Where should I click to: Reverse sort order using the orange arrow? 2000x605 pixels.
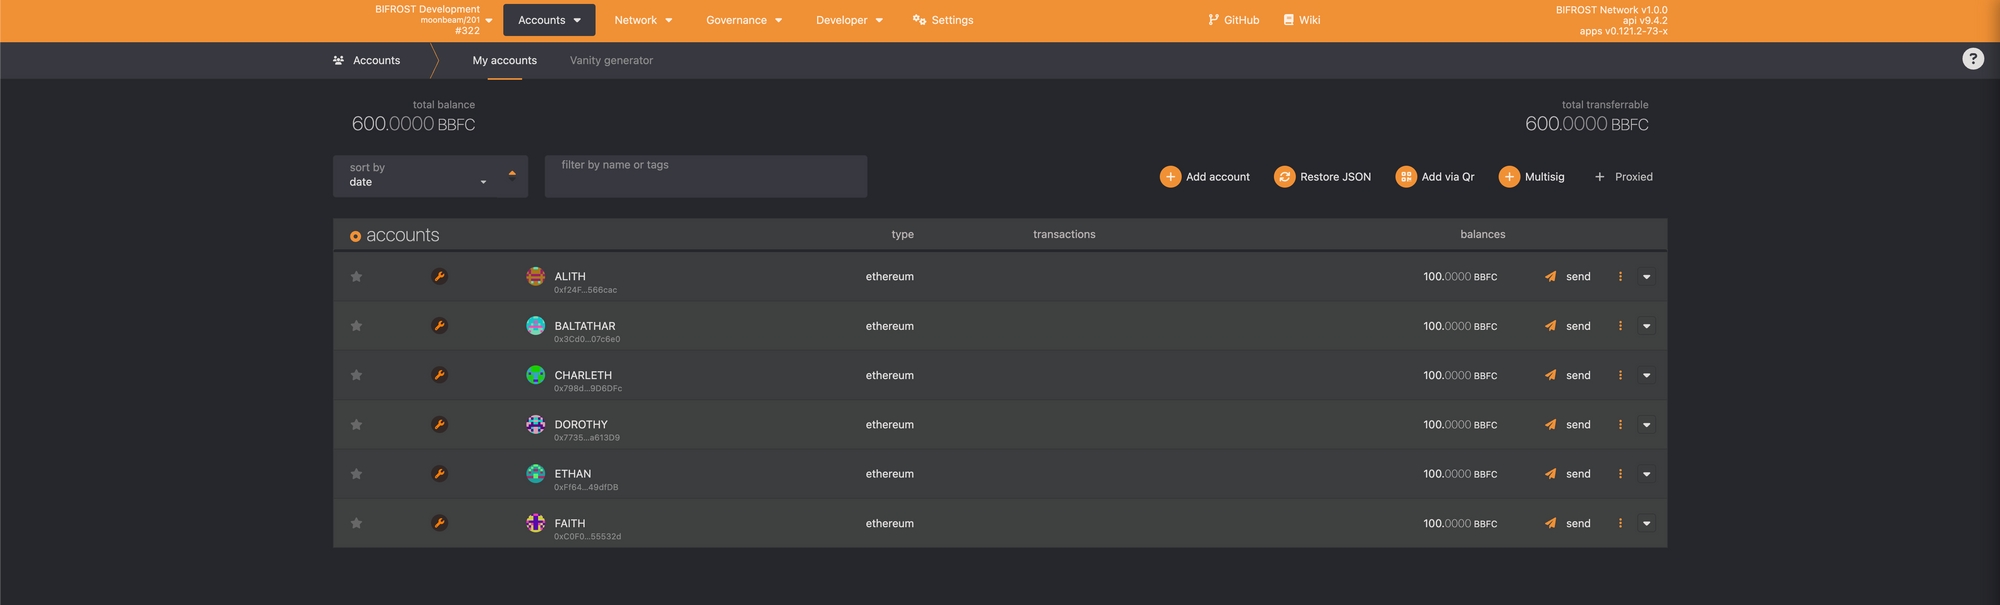pos(512,174)
